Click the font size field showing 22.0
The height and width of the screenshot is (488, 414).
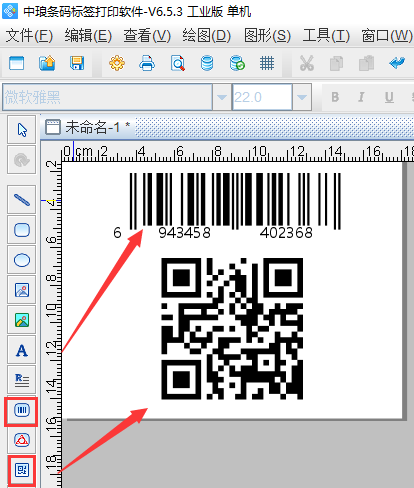coord(262,97)
